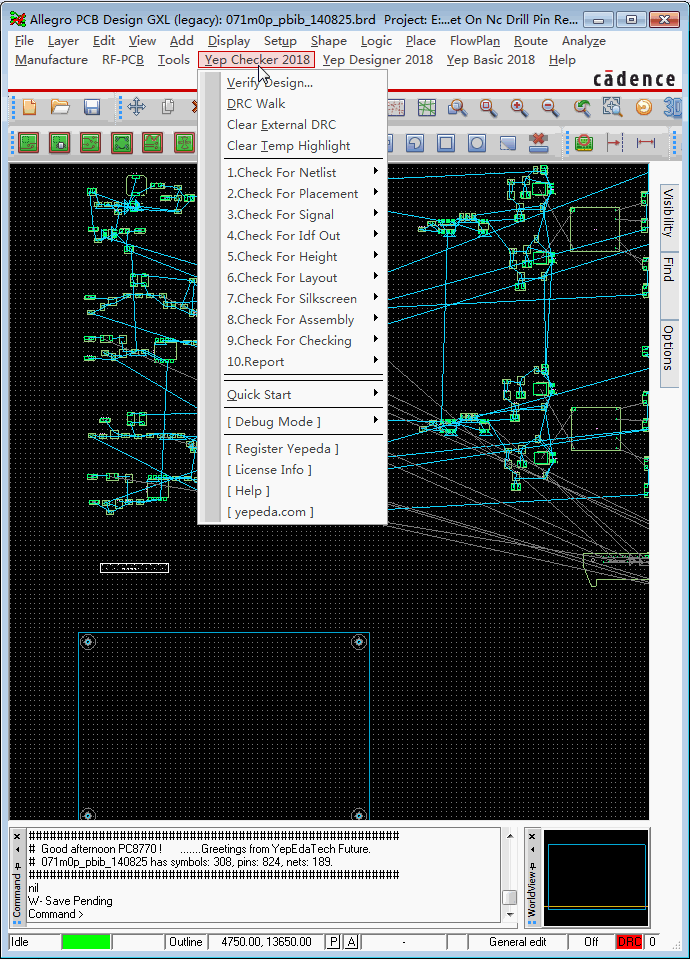Click the orange Refresh icon
This screenshot has height=960, width=690.
(643, 108)
